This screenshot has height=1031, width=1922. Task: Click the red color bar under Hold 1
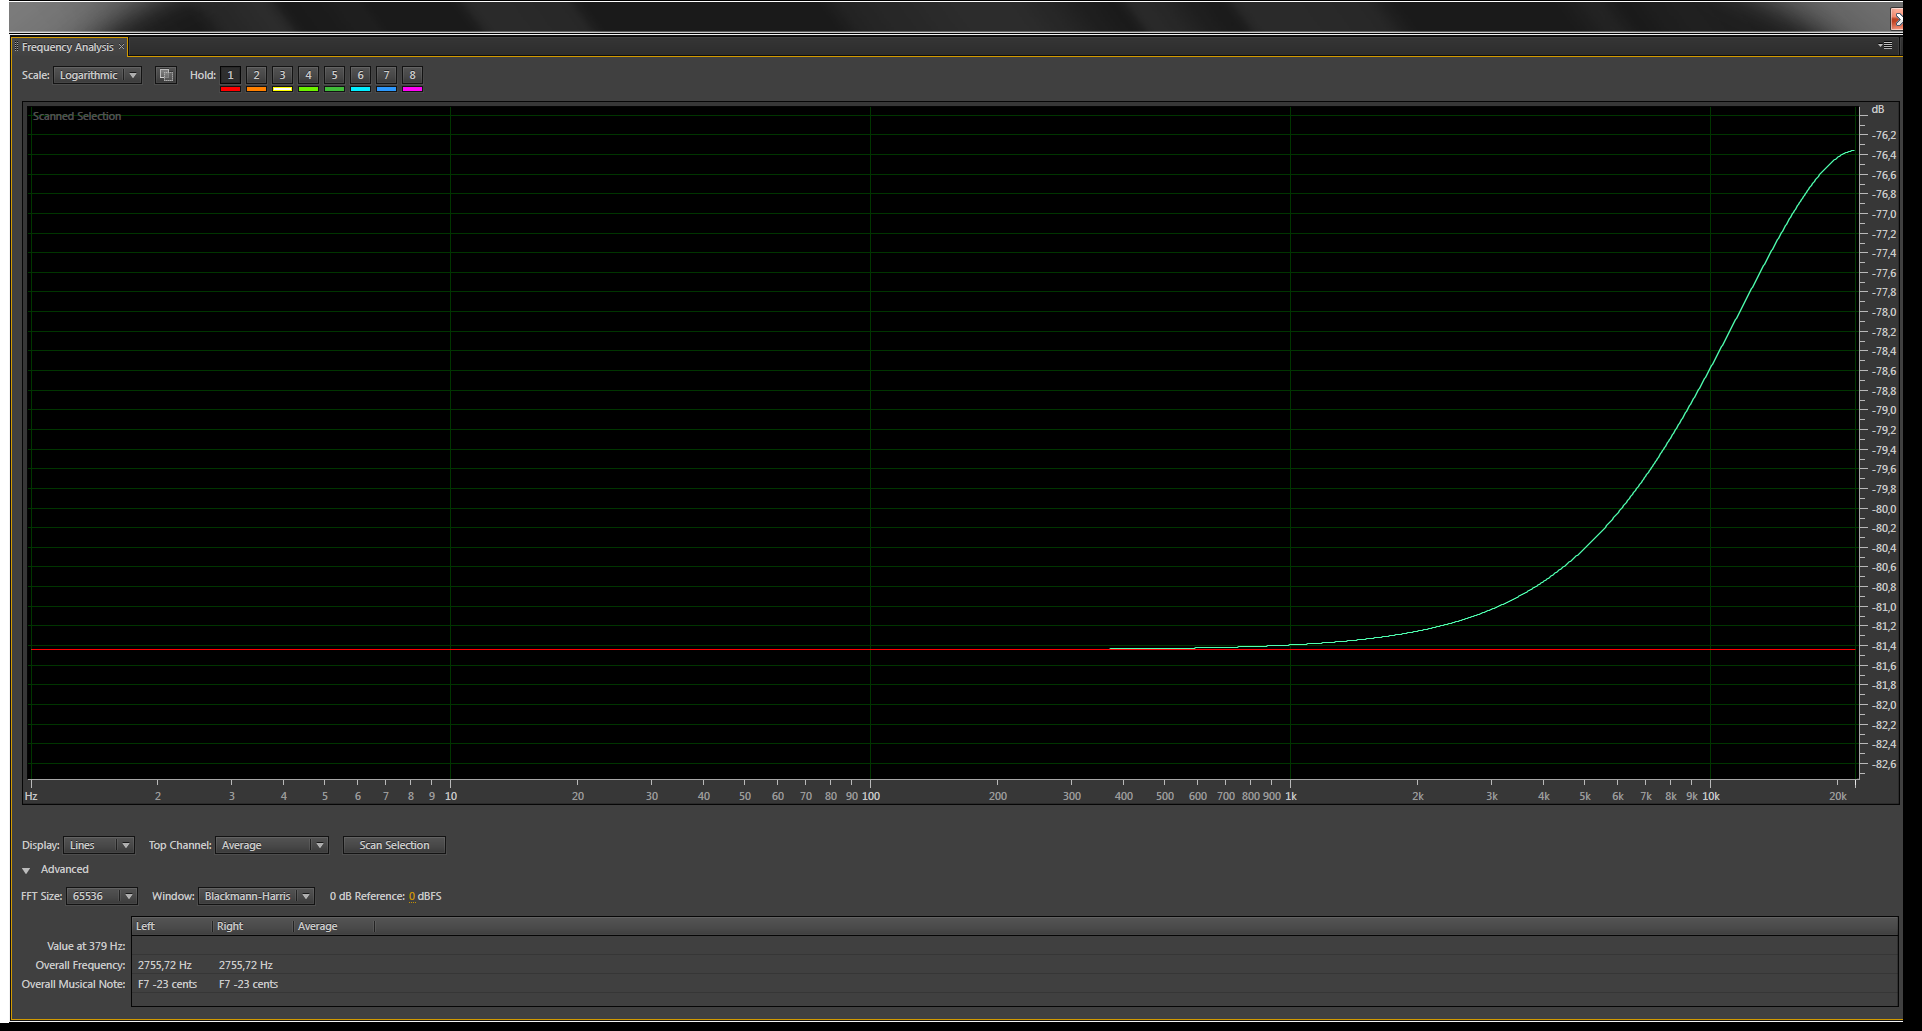point(230,89)
